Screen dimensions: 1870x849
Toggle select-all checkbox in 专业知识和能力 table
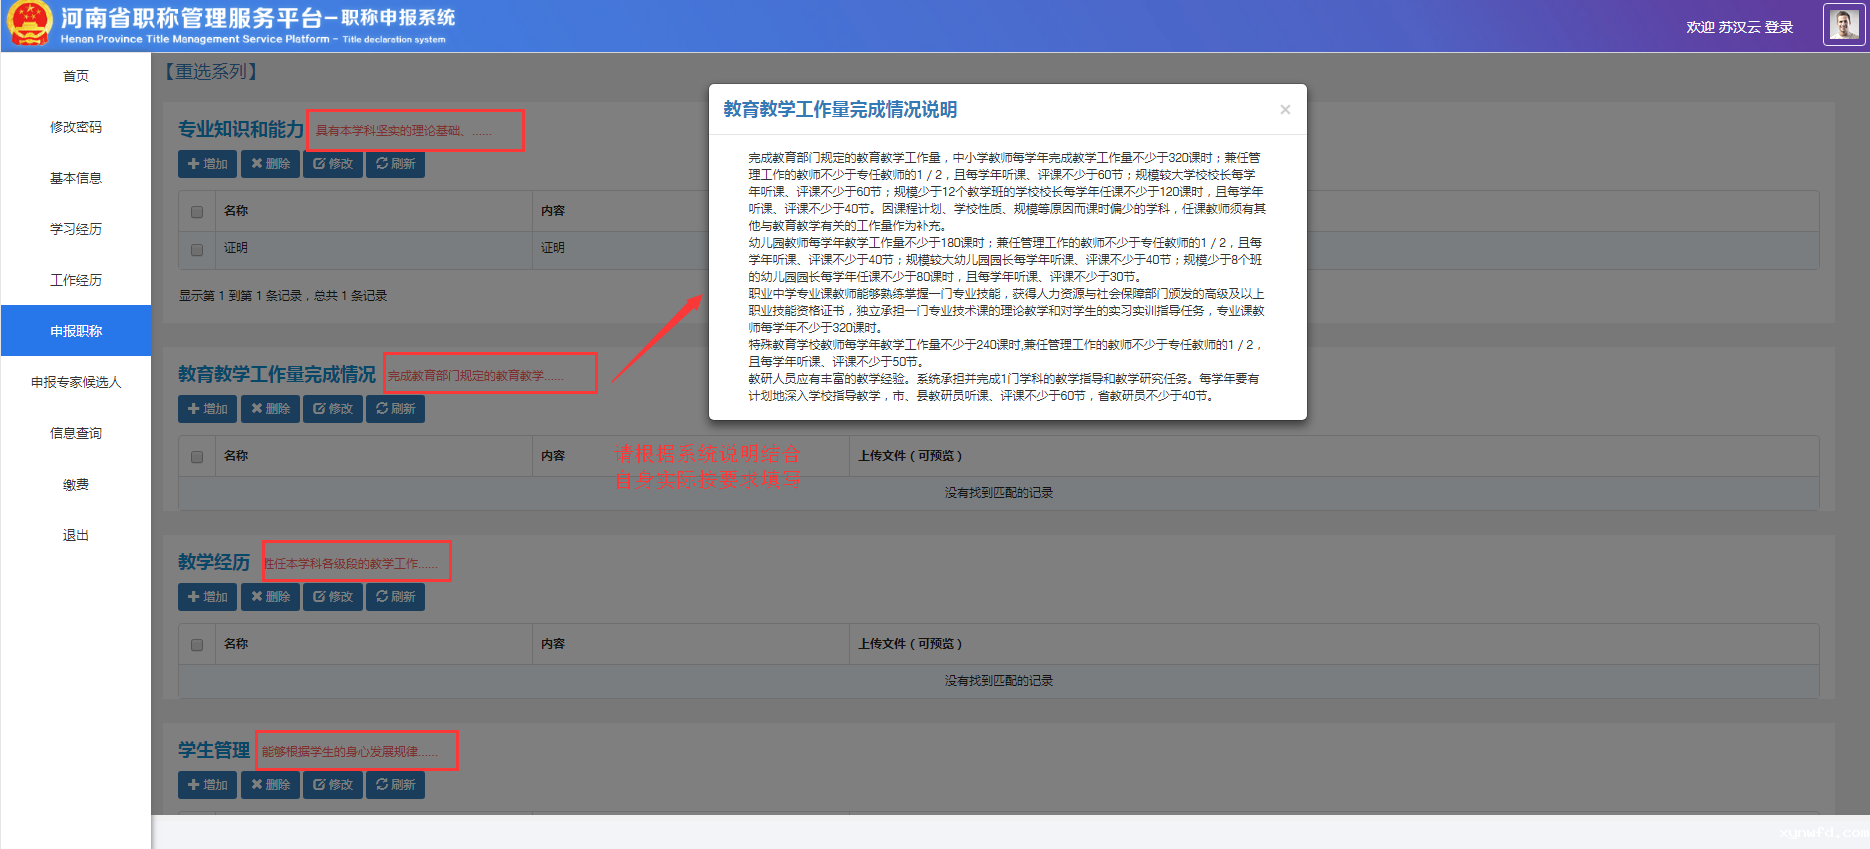click(197, 212)
